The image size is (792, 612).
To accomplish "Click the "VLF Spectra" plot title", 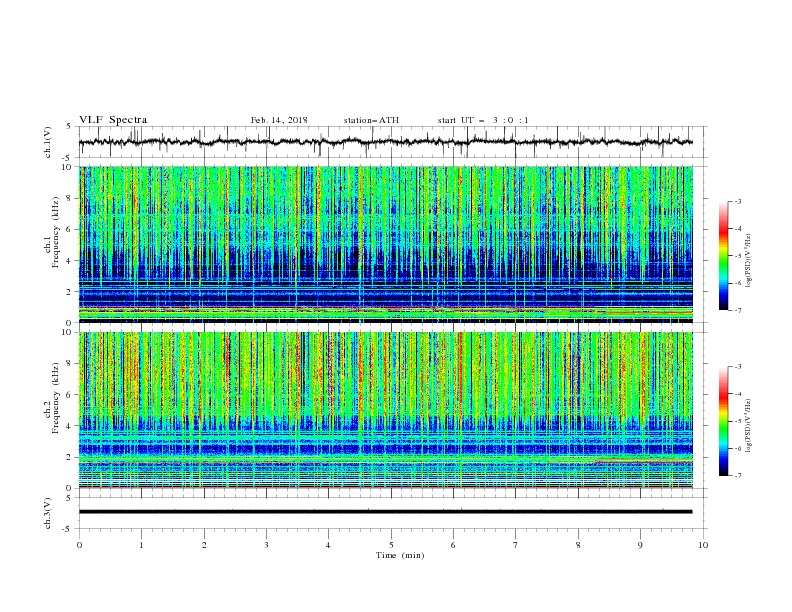I will (x=113, y=120).
